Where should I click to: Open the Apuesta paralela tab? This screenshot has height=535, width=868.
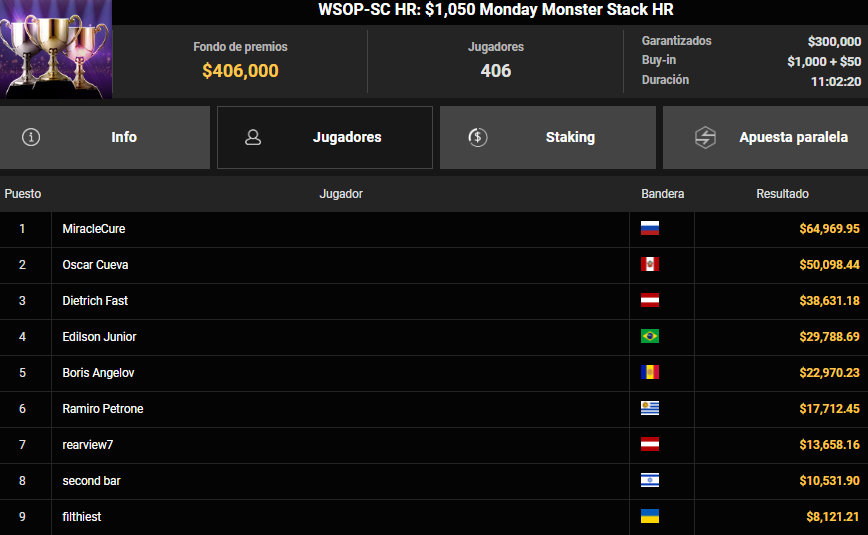click(x=765, y=137)
